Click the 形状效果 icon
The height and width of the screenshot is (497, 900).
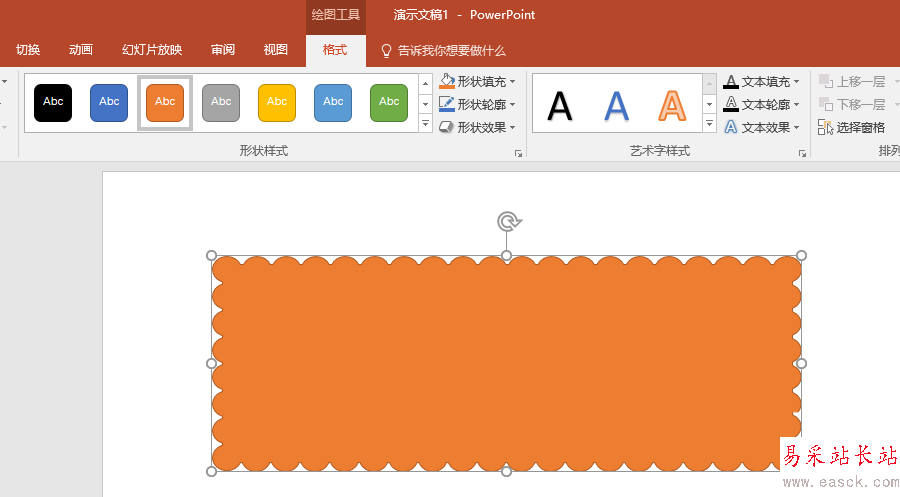click(447, 127)
